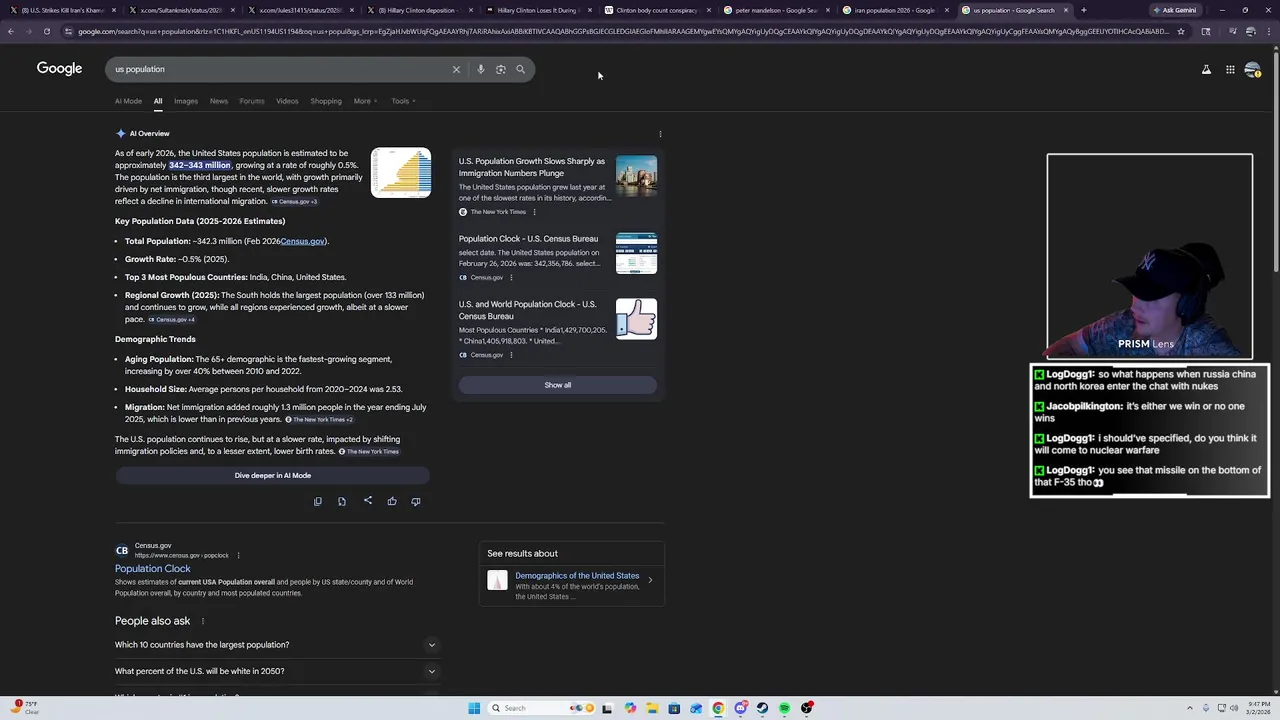Open Steam from the taskbar
The height and width of the screenshot is (720, 1280).
[x=762, y=708]
